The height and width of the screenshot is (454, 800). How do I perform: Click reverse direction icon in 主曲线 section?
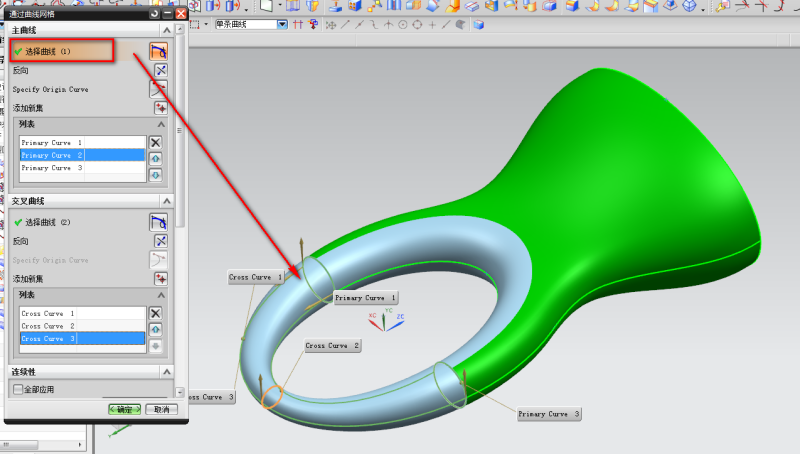[x=160, y=70]
